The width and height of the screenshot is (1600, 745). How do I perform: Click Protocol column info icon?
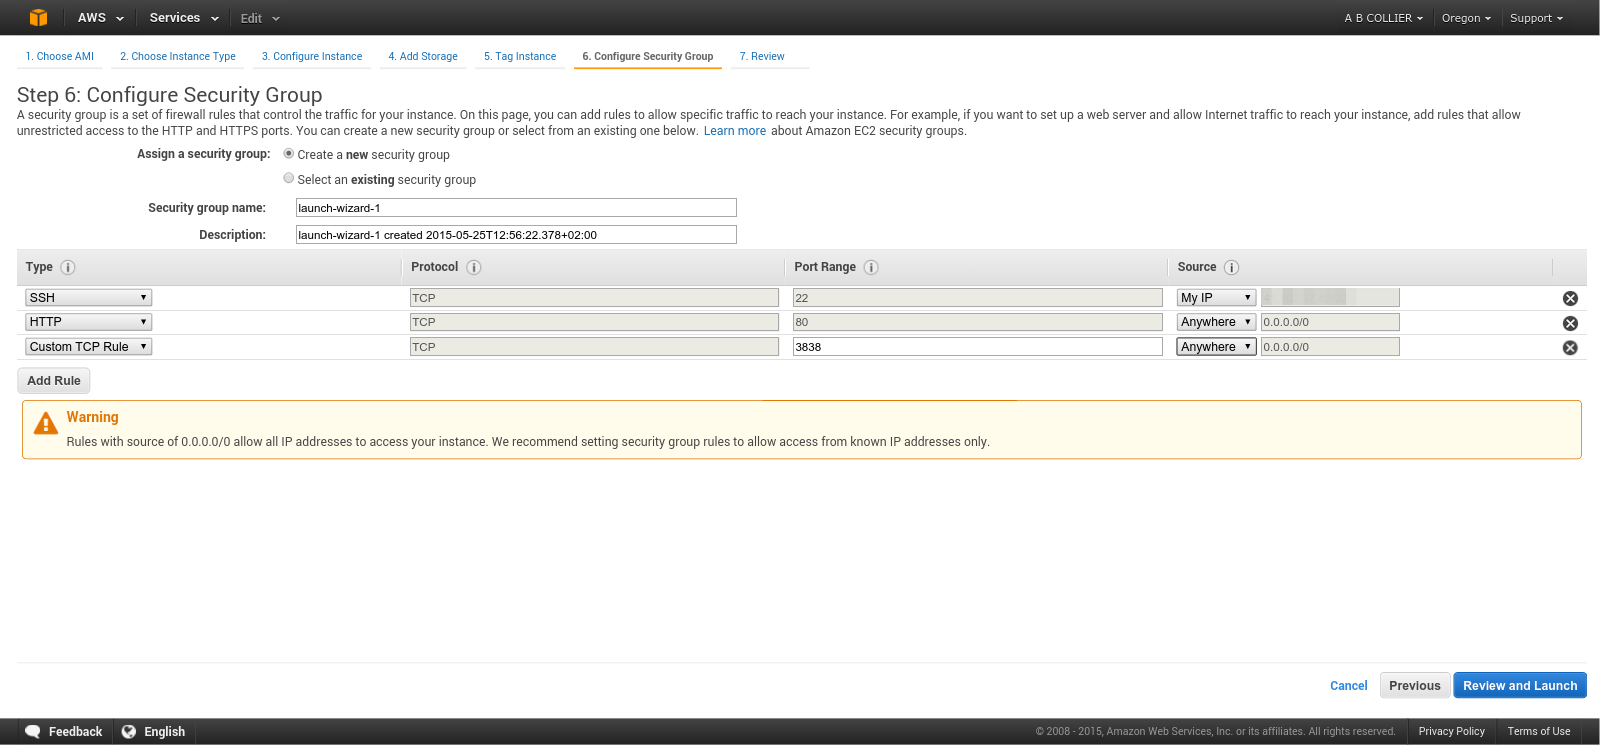[x=474, y=267]
